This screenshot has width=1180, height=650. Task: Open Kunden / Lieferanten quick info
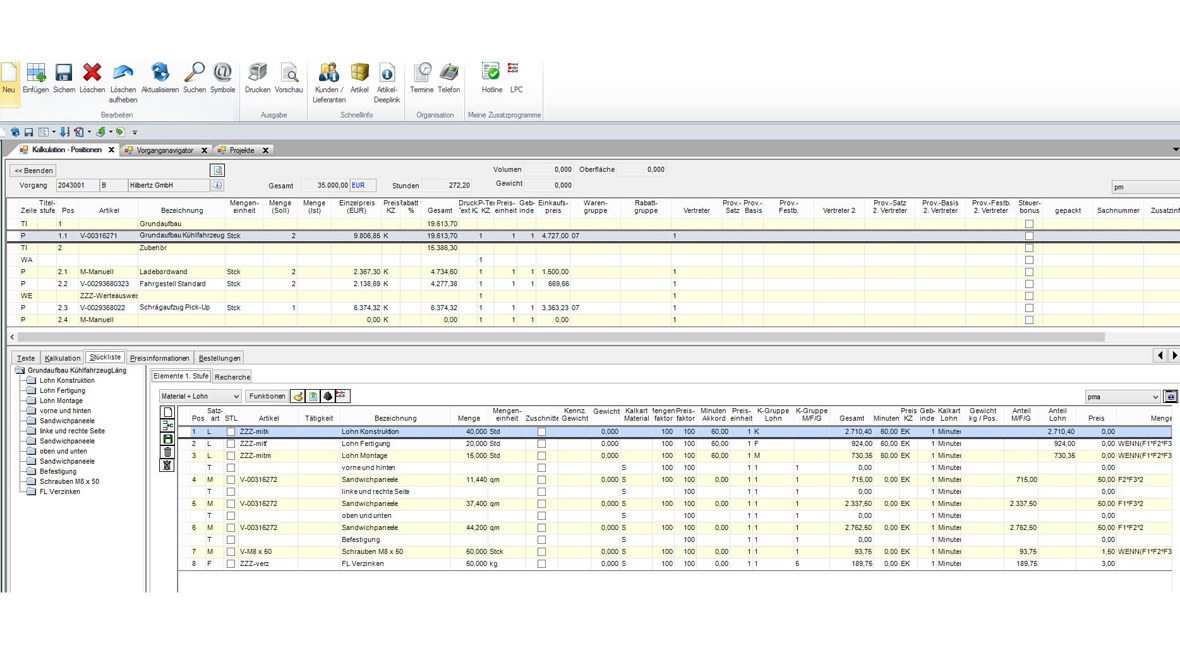(x=328, y=74)
